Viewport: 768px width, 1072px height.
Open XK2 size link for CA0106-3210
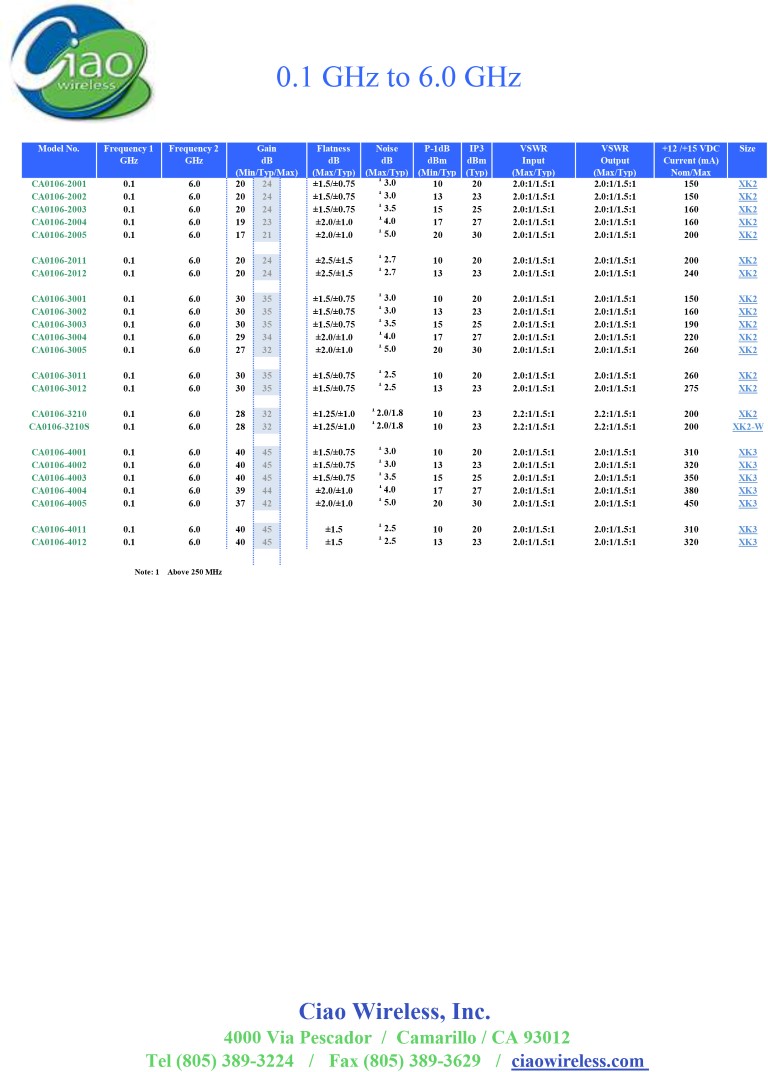747,414
